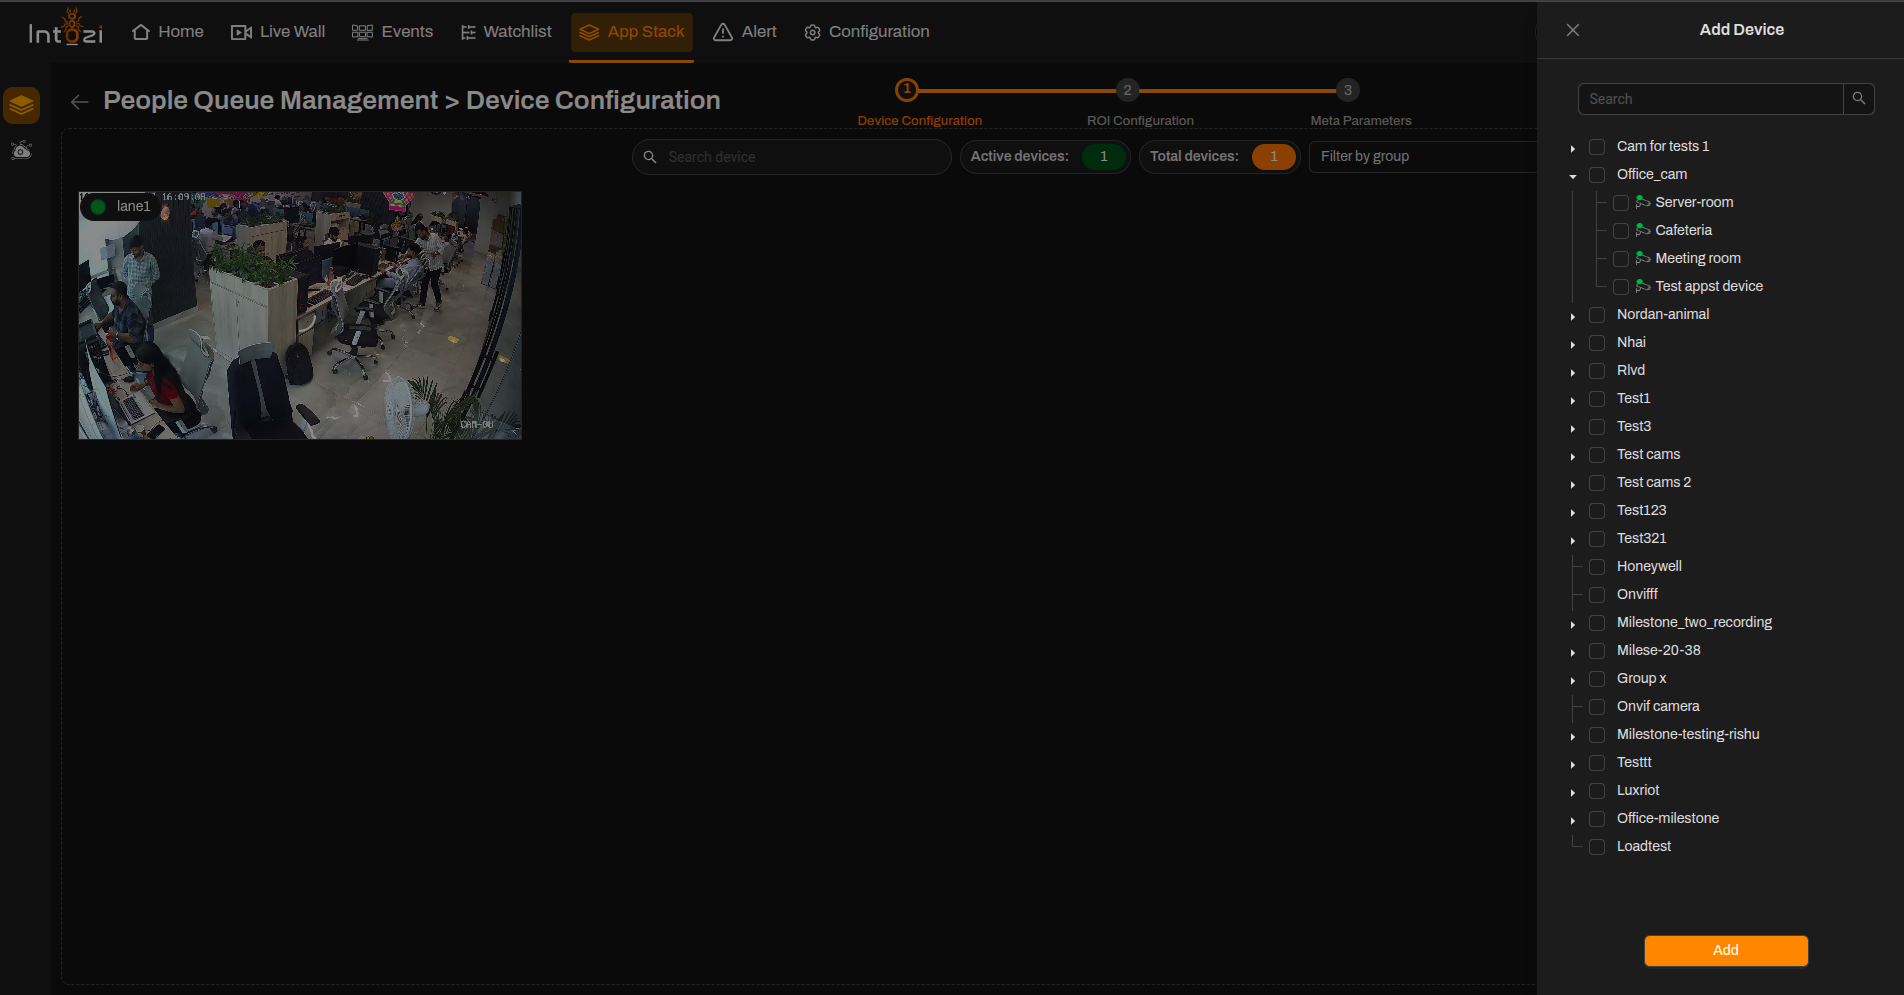
Task: Click step 3 Meta Parameters
Action: coord(1347,90)
